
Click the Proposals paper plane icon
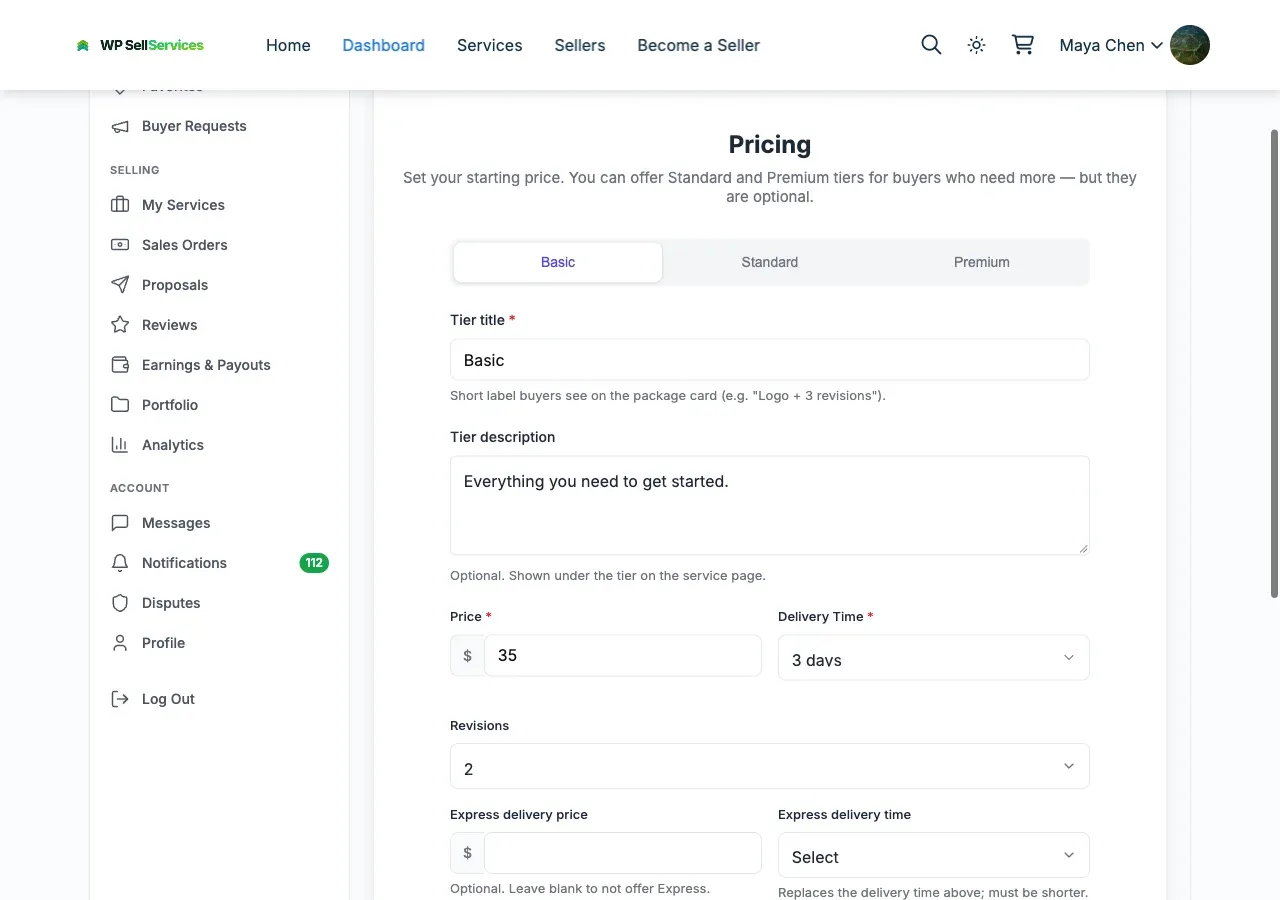120,285
